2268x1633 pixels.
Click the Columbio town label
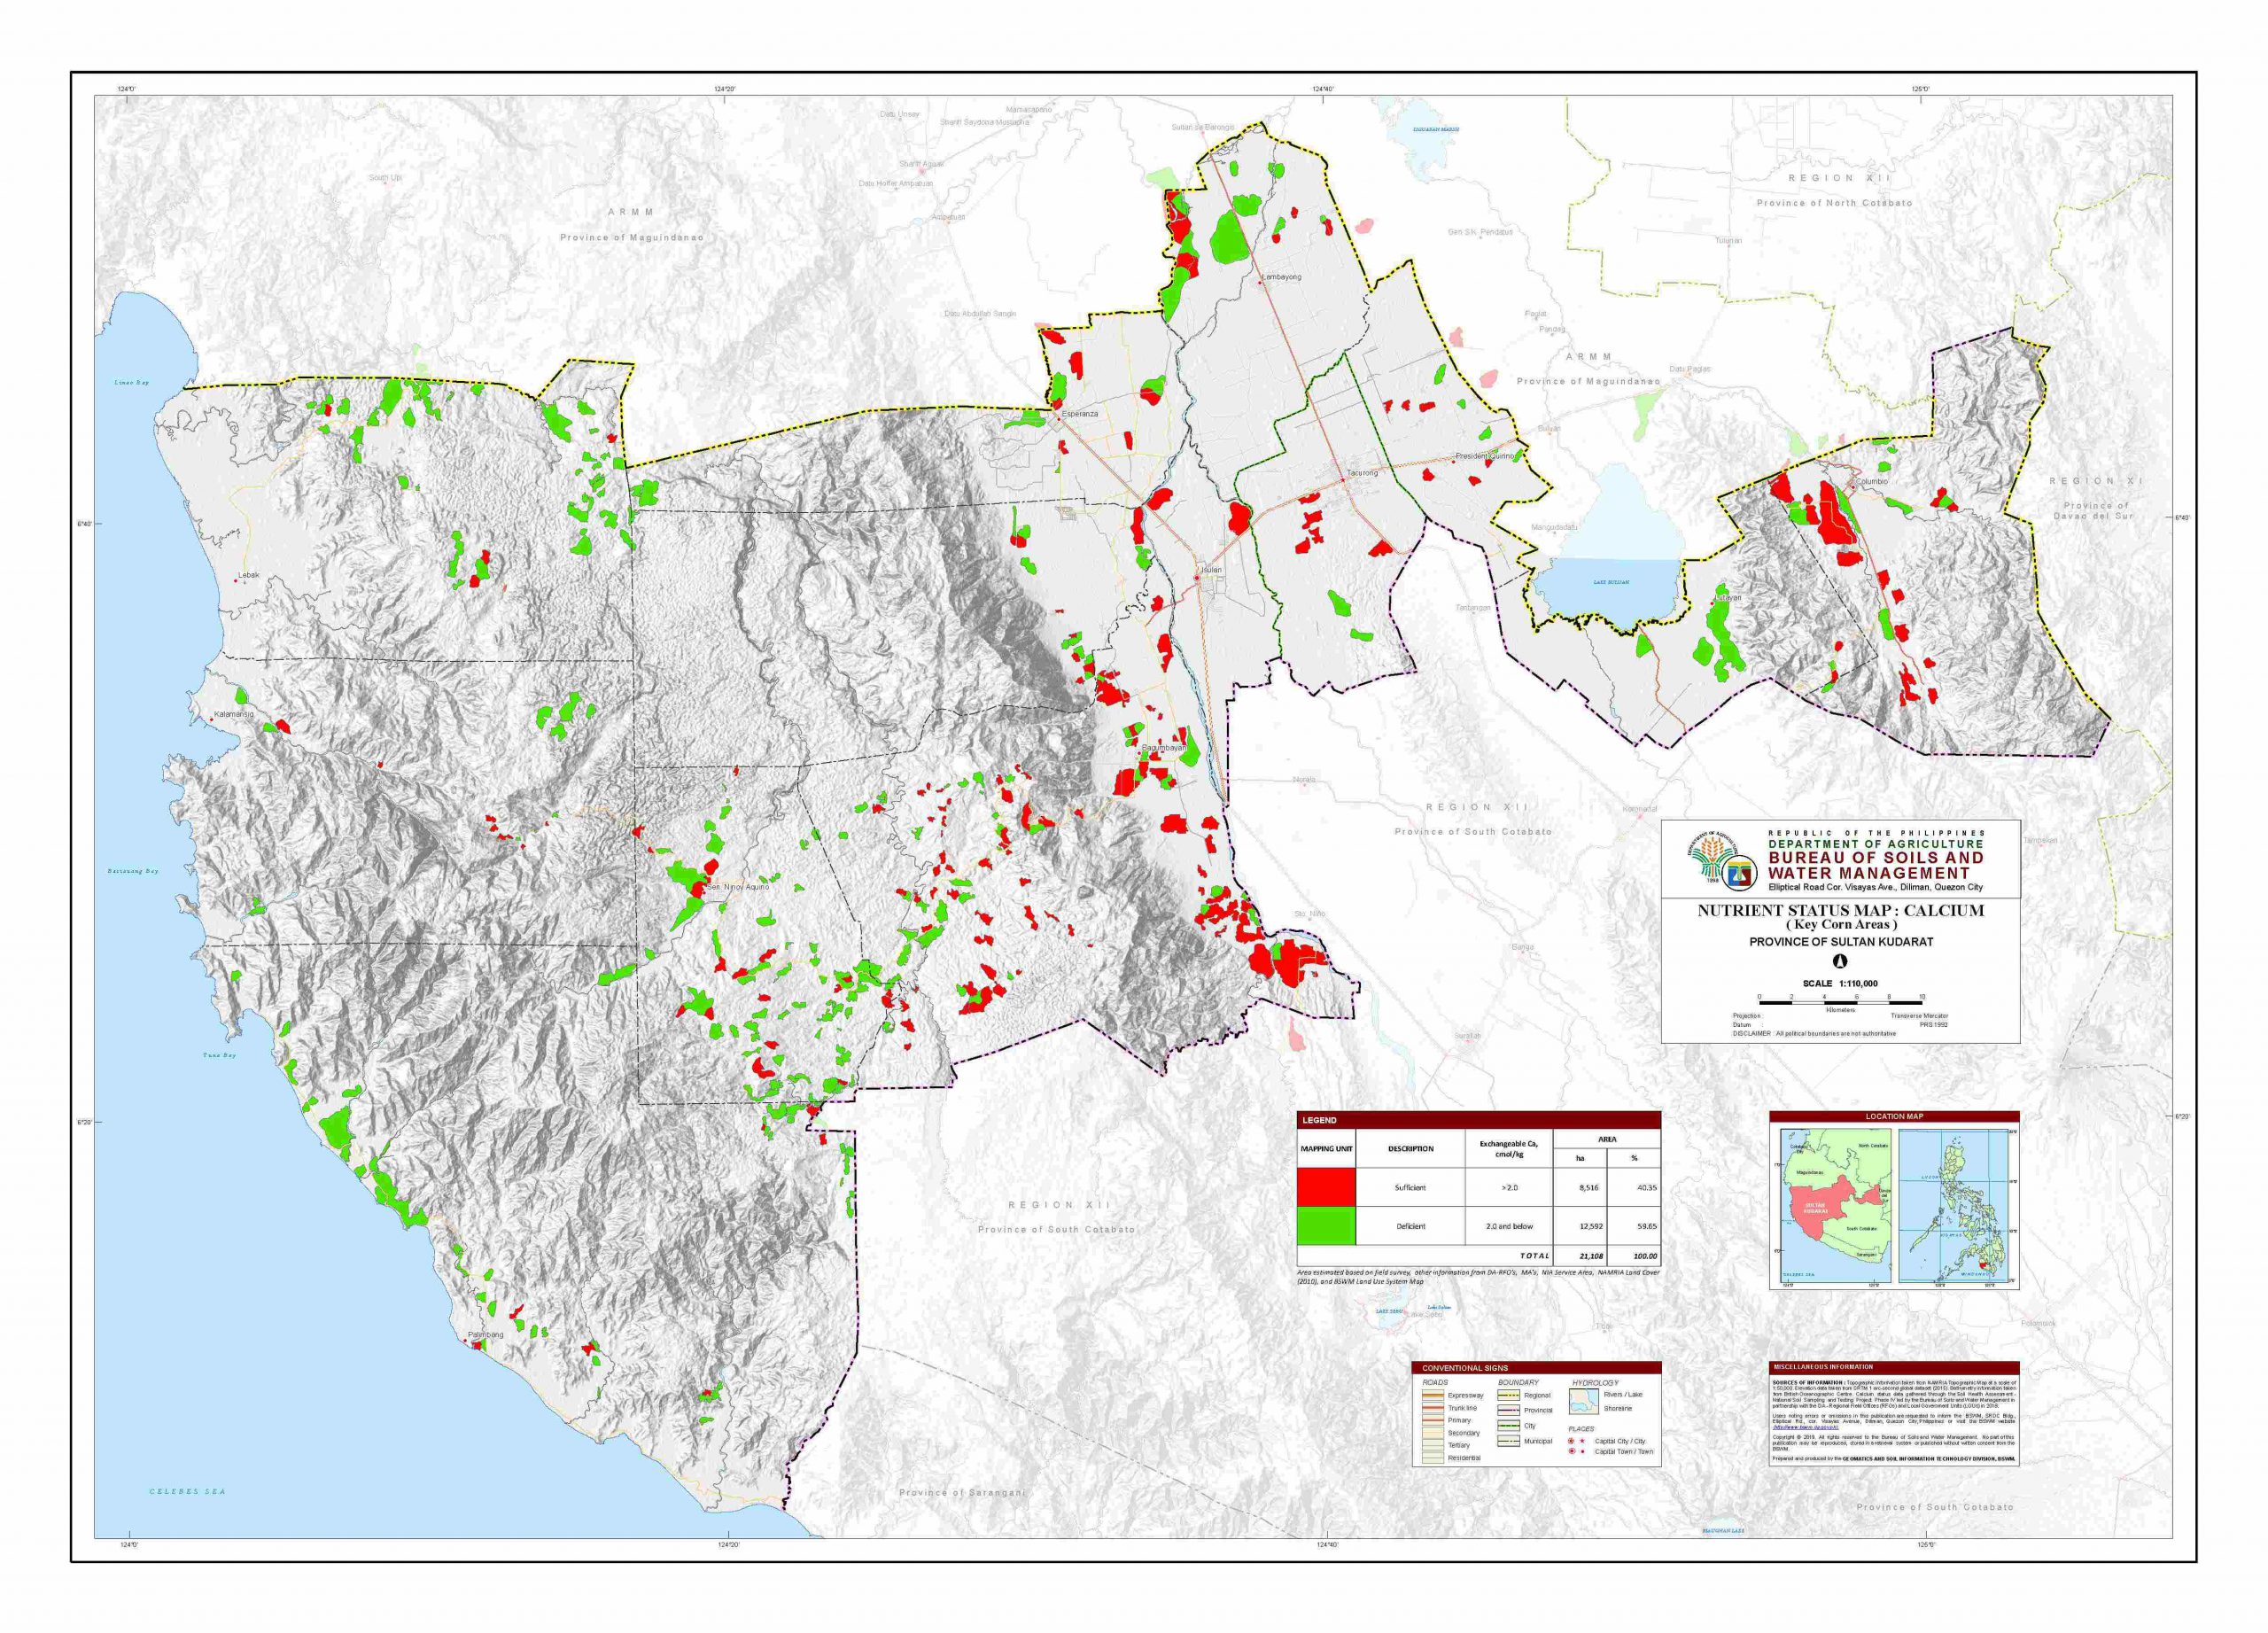click(1871, 481)
